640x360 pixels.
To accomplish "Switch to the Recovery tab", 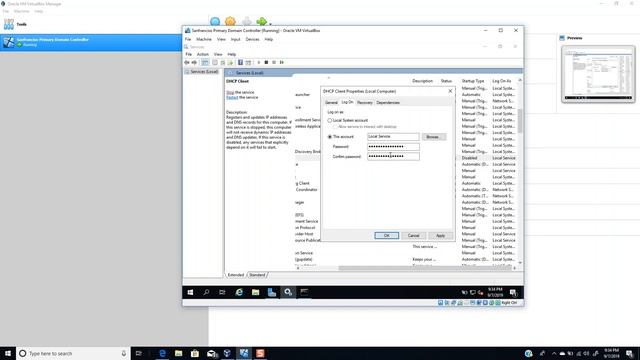I will [365, 102].
